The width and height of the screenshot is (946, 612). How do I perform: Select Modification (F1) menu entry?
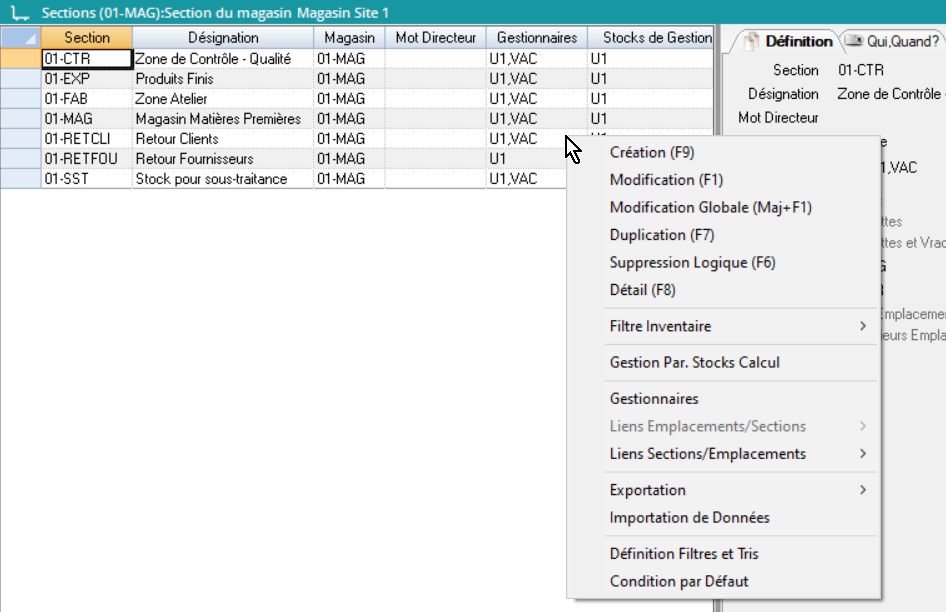pos(666,180)
